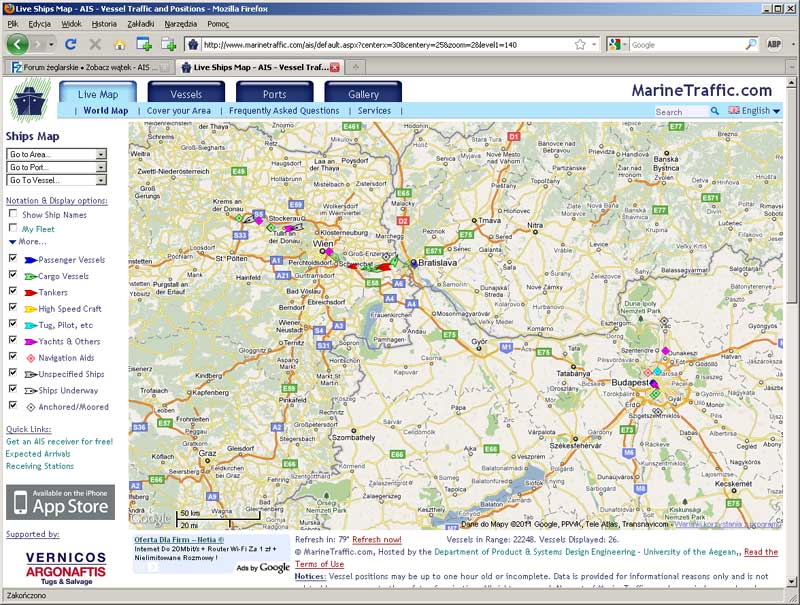Uncheck Cargo Vessels checkbox

13,275
